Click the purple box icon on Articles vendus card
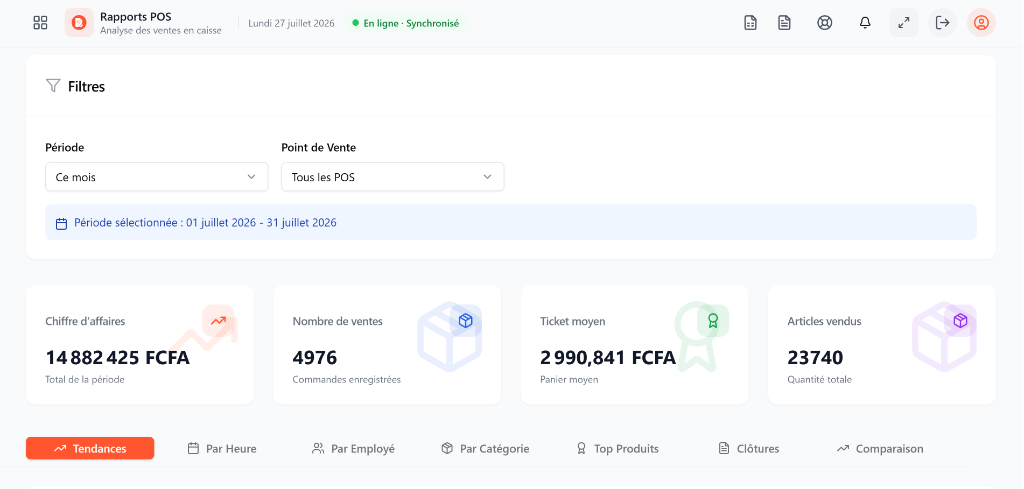 pyautogui.click(x=960, y=321)
